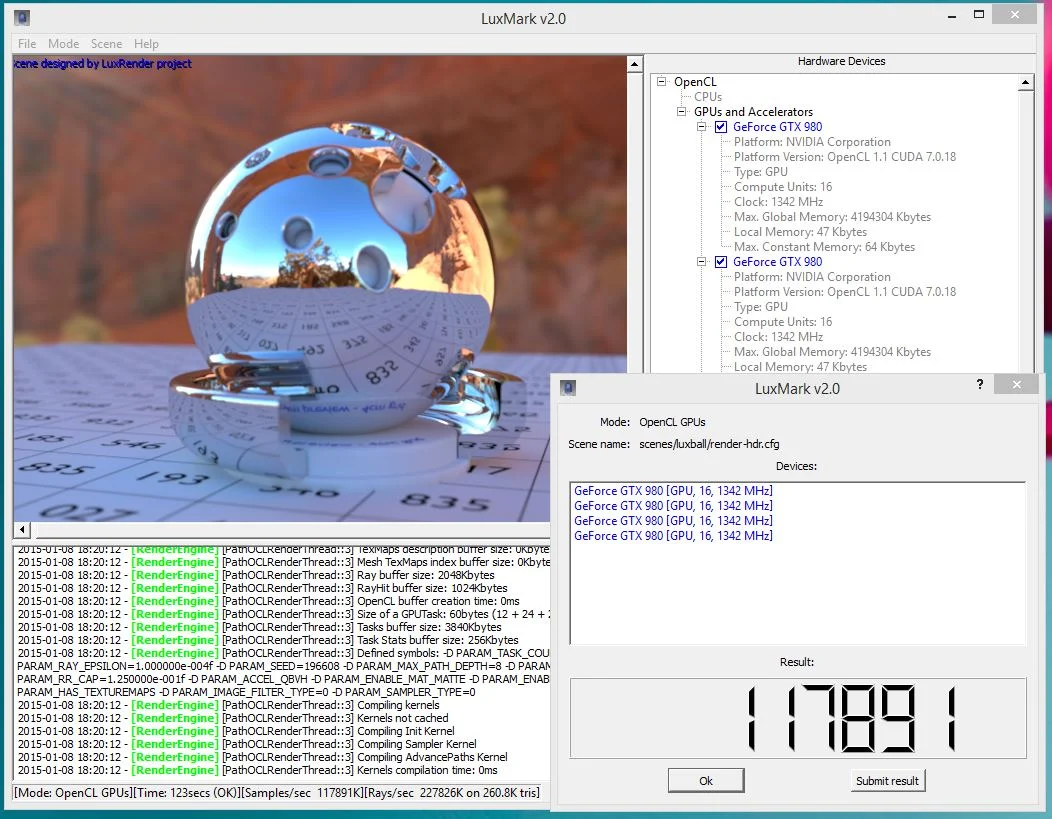The height and width of the screenshot is (819, 1052).
Task: Click the Compiling AdvancePaths Kernel log line
Action: (x=262, y=757)
